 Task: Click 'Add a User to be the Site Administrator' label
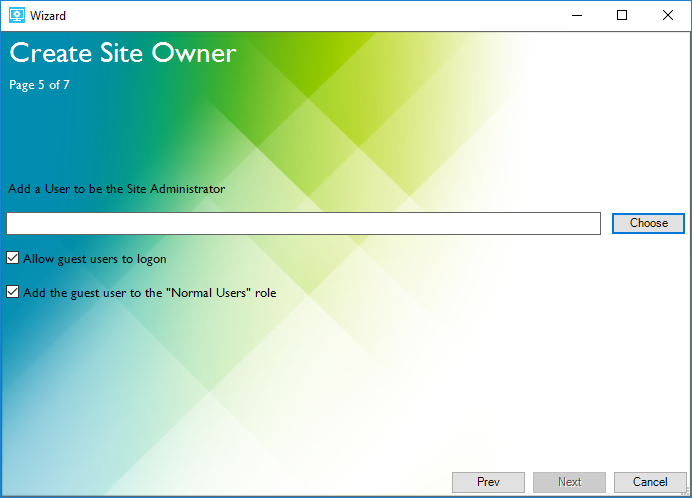117,189
